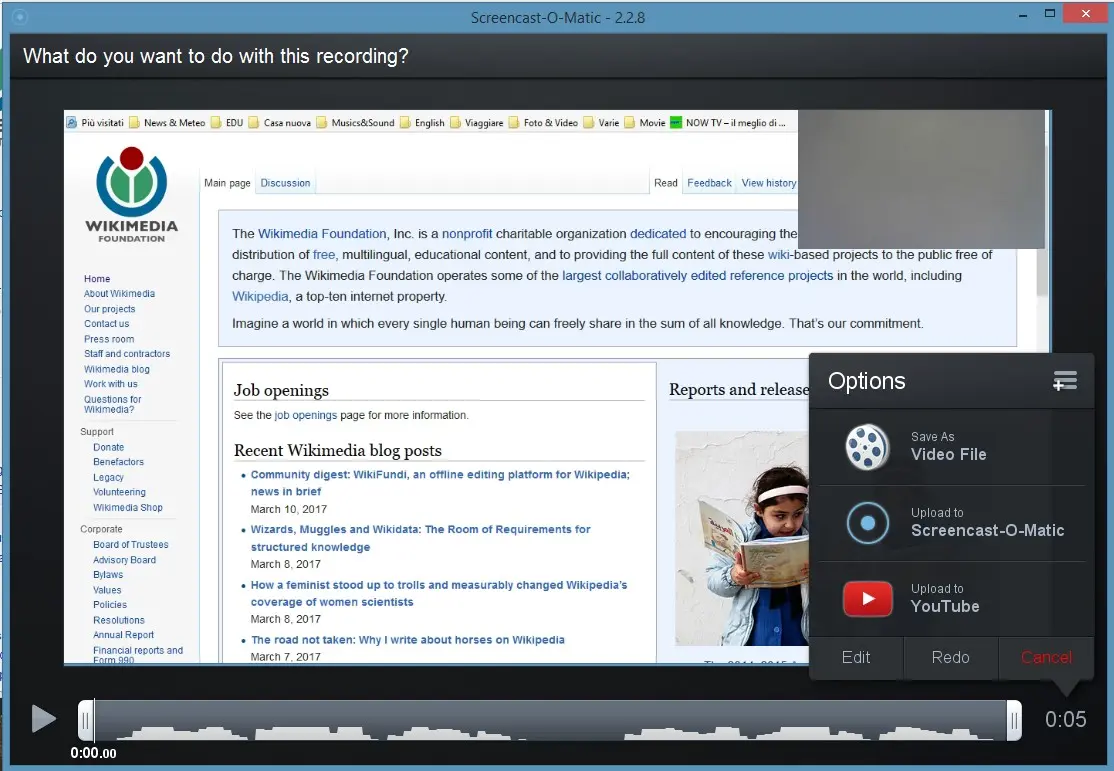
Task: Click the Wikimedia Shop sidebar link
Action: (128, 507)
